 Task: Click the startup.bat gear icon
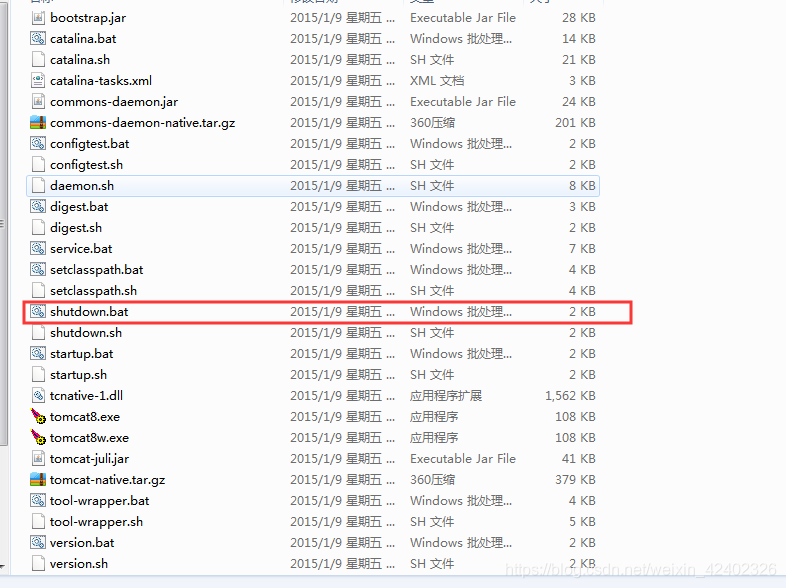38,354
